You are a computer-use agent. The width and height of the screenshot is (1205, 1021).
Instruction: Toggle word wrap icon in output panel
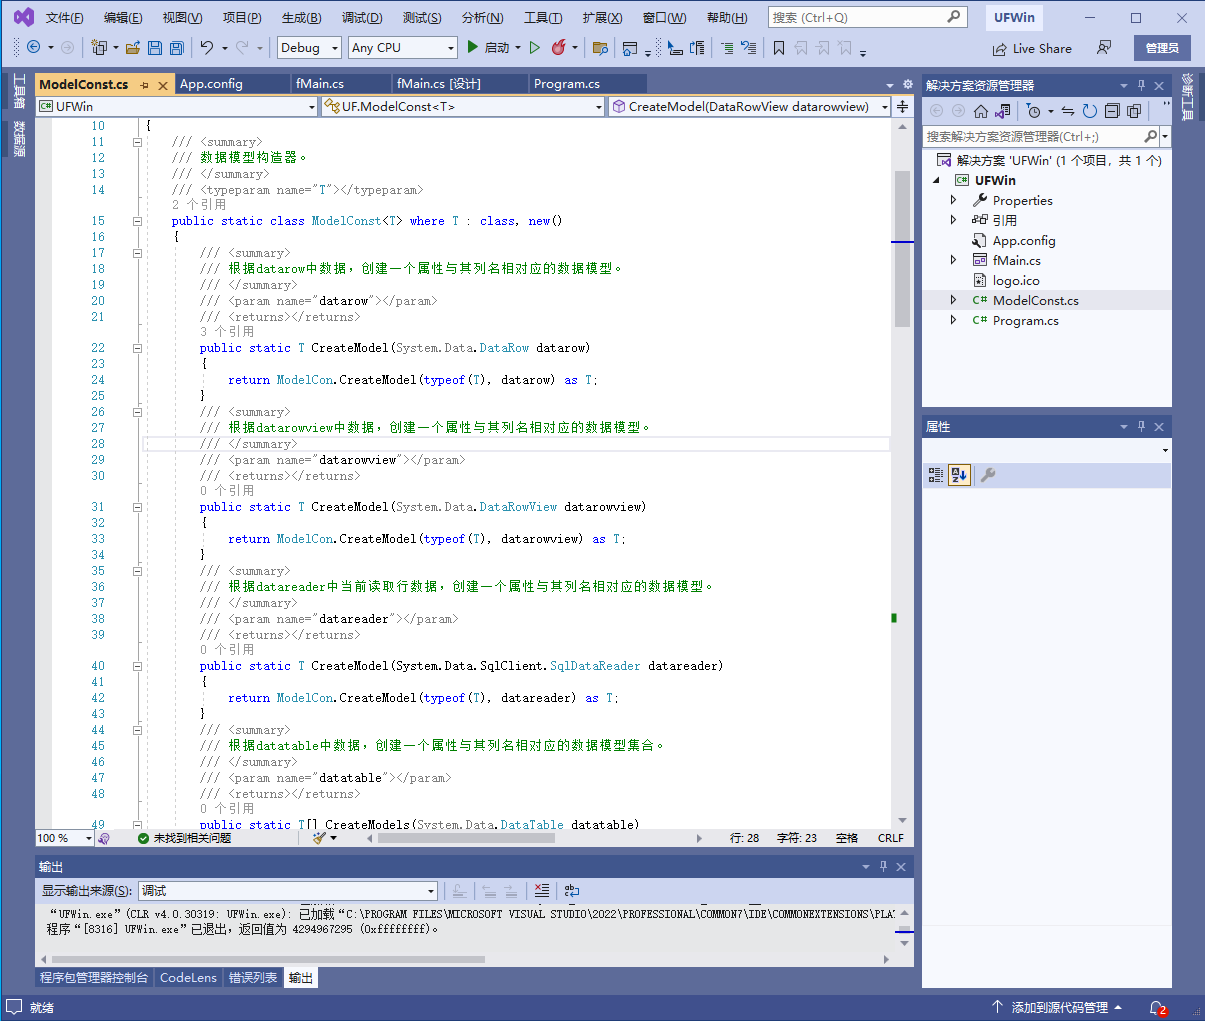tap(572, 890)
